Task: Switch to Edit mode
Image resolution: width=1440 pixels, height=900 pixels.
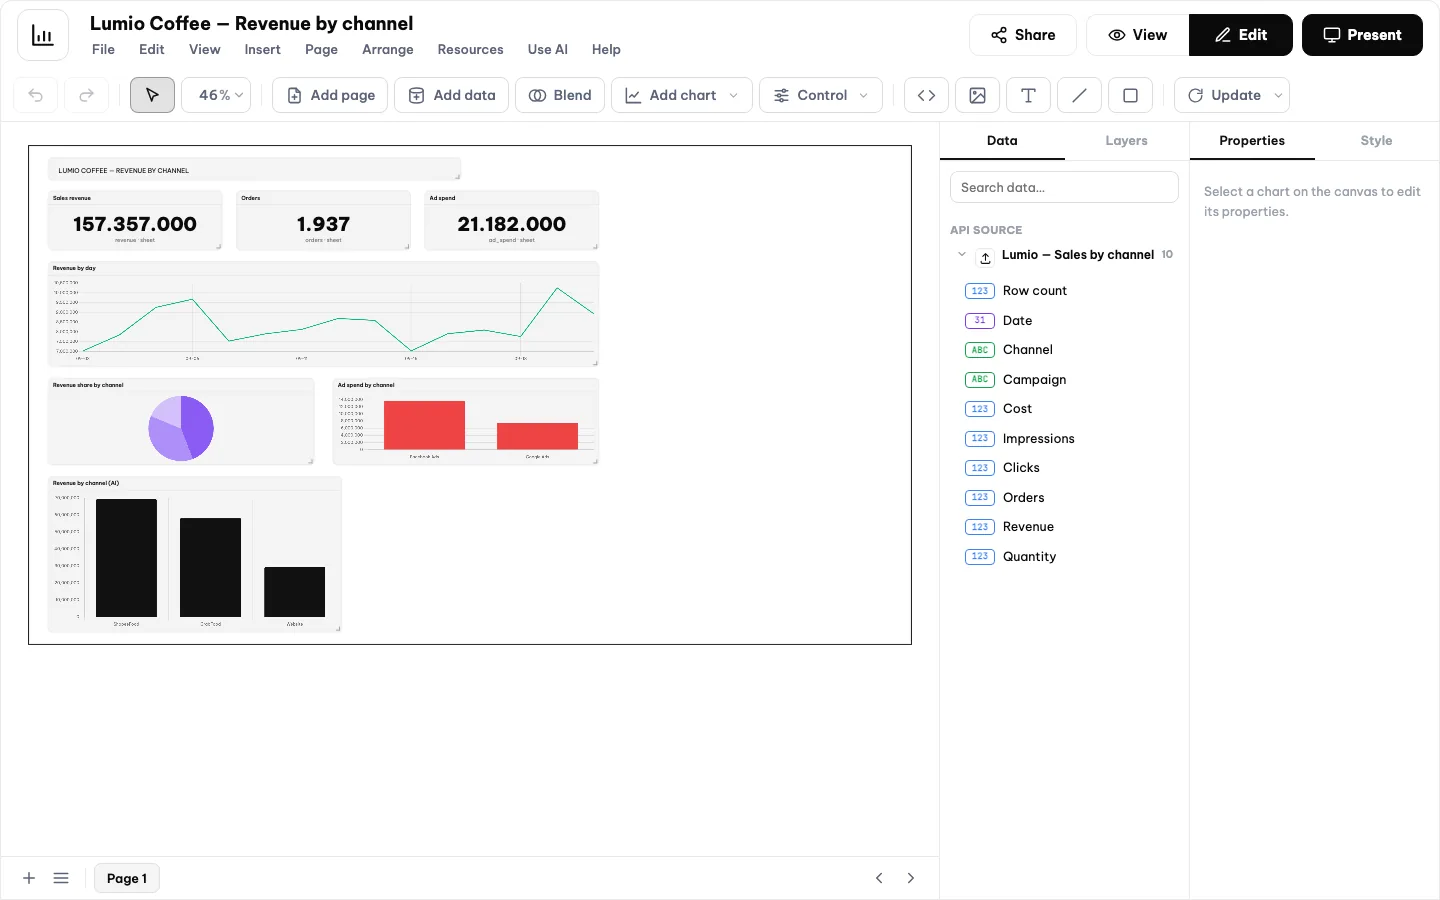Action: [1241, 35]
